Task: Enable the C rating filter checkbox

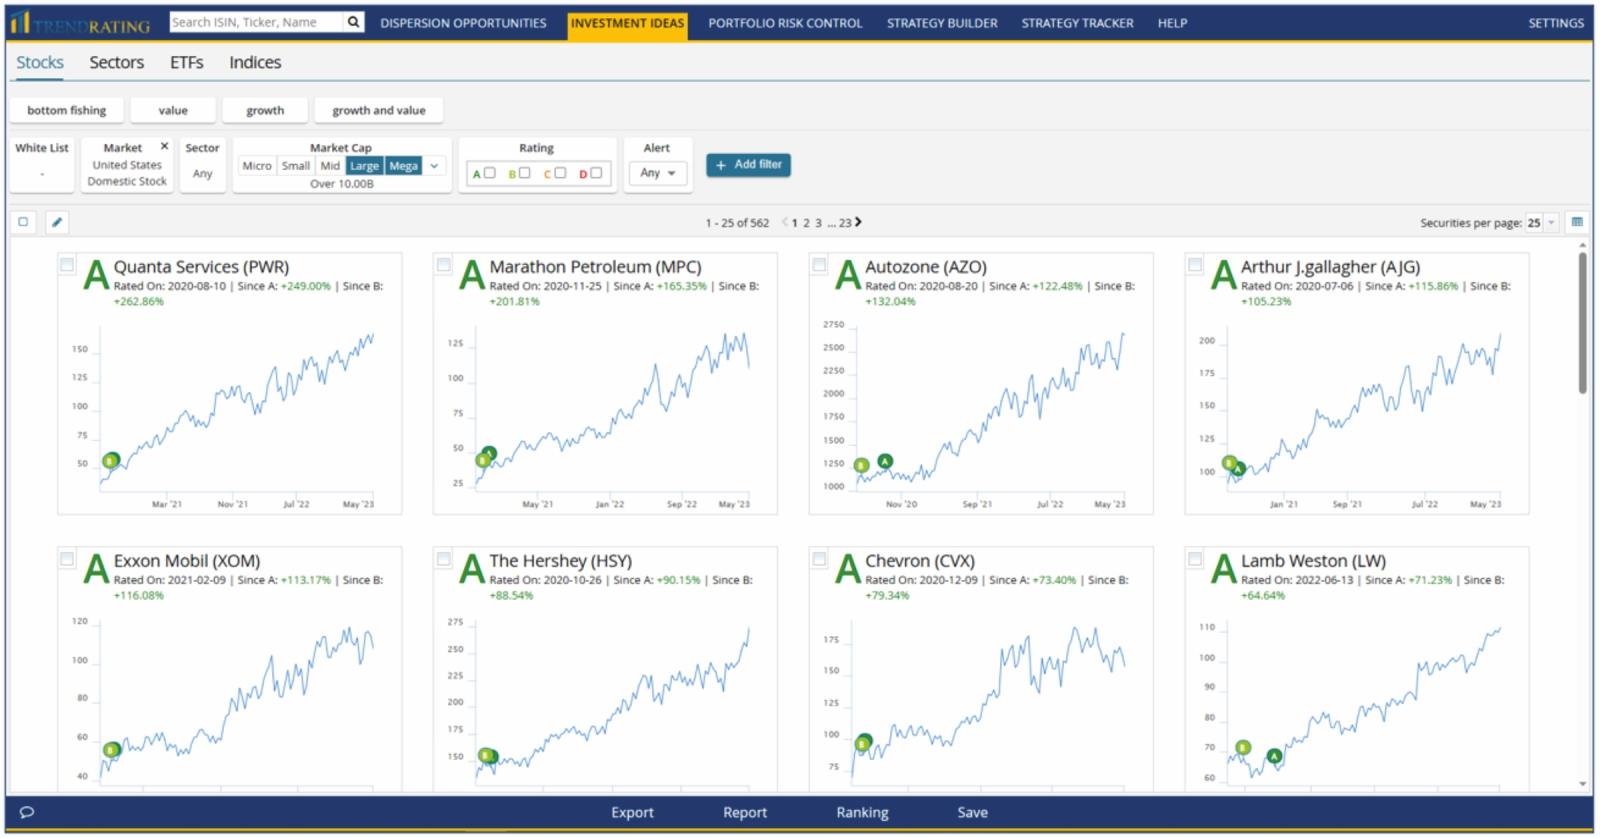Action: coord(560,173)
